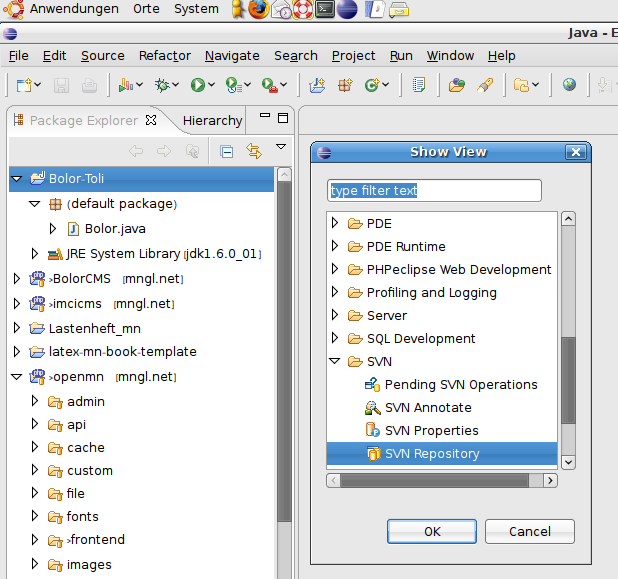Click the Open Type icon
This screenshot has width=618, height=579.
[x=457, y=85]
